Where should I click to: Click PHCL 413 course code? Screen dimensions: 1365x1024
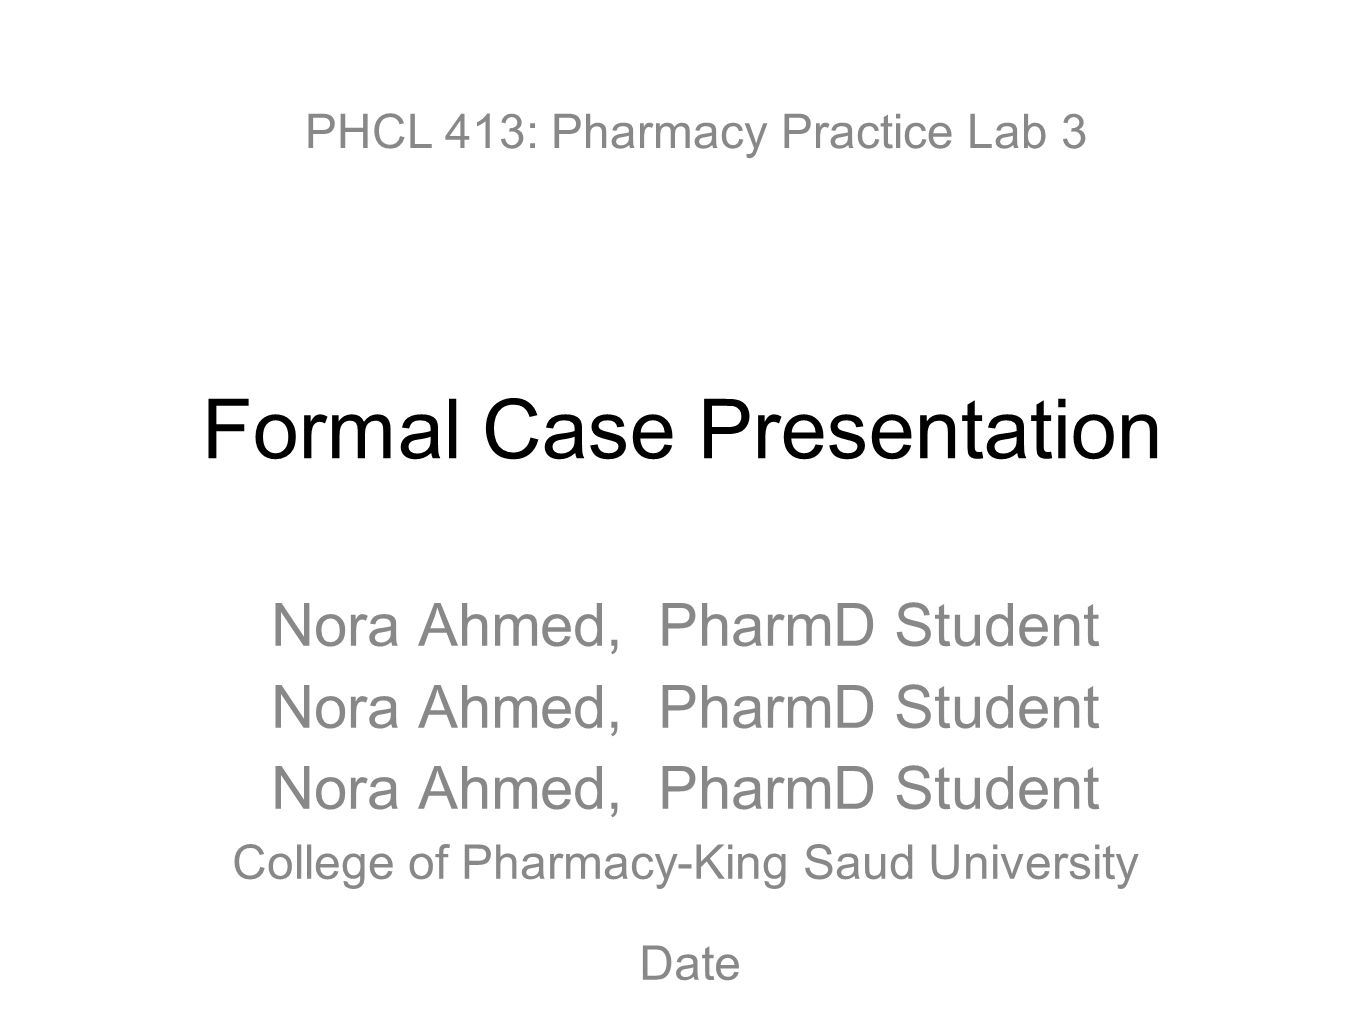pyautogui.click(x=417, y=132)
